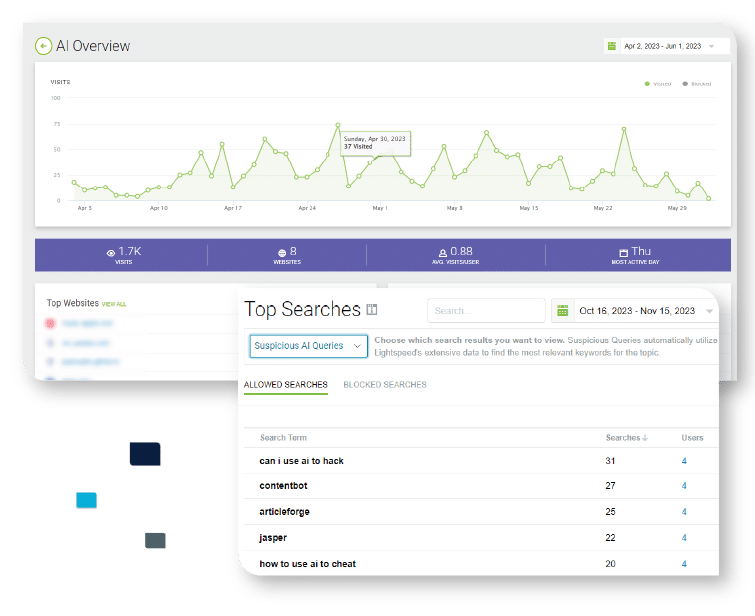Click the eye icon next to 1.7K visits
Screen dimensions: 755x616
coord(111,253)
